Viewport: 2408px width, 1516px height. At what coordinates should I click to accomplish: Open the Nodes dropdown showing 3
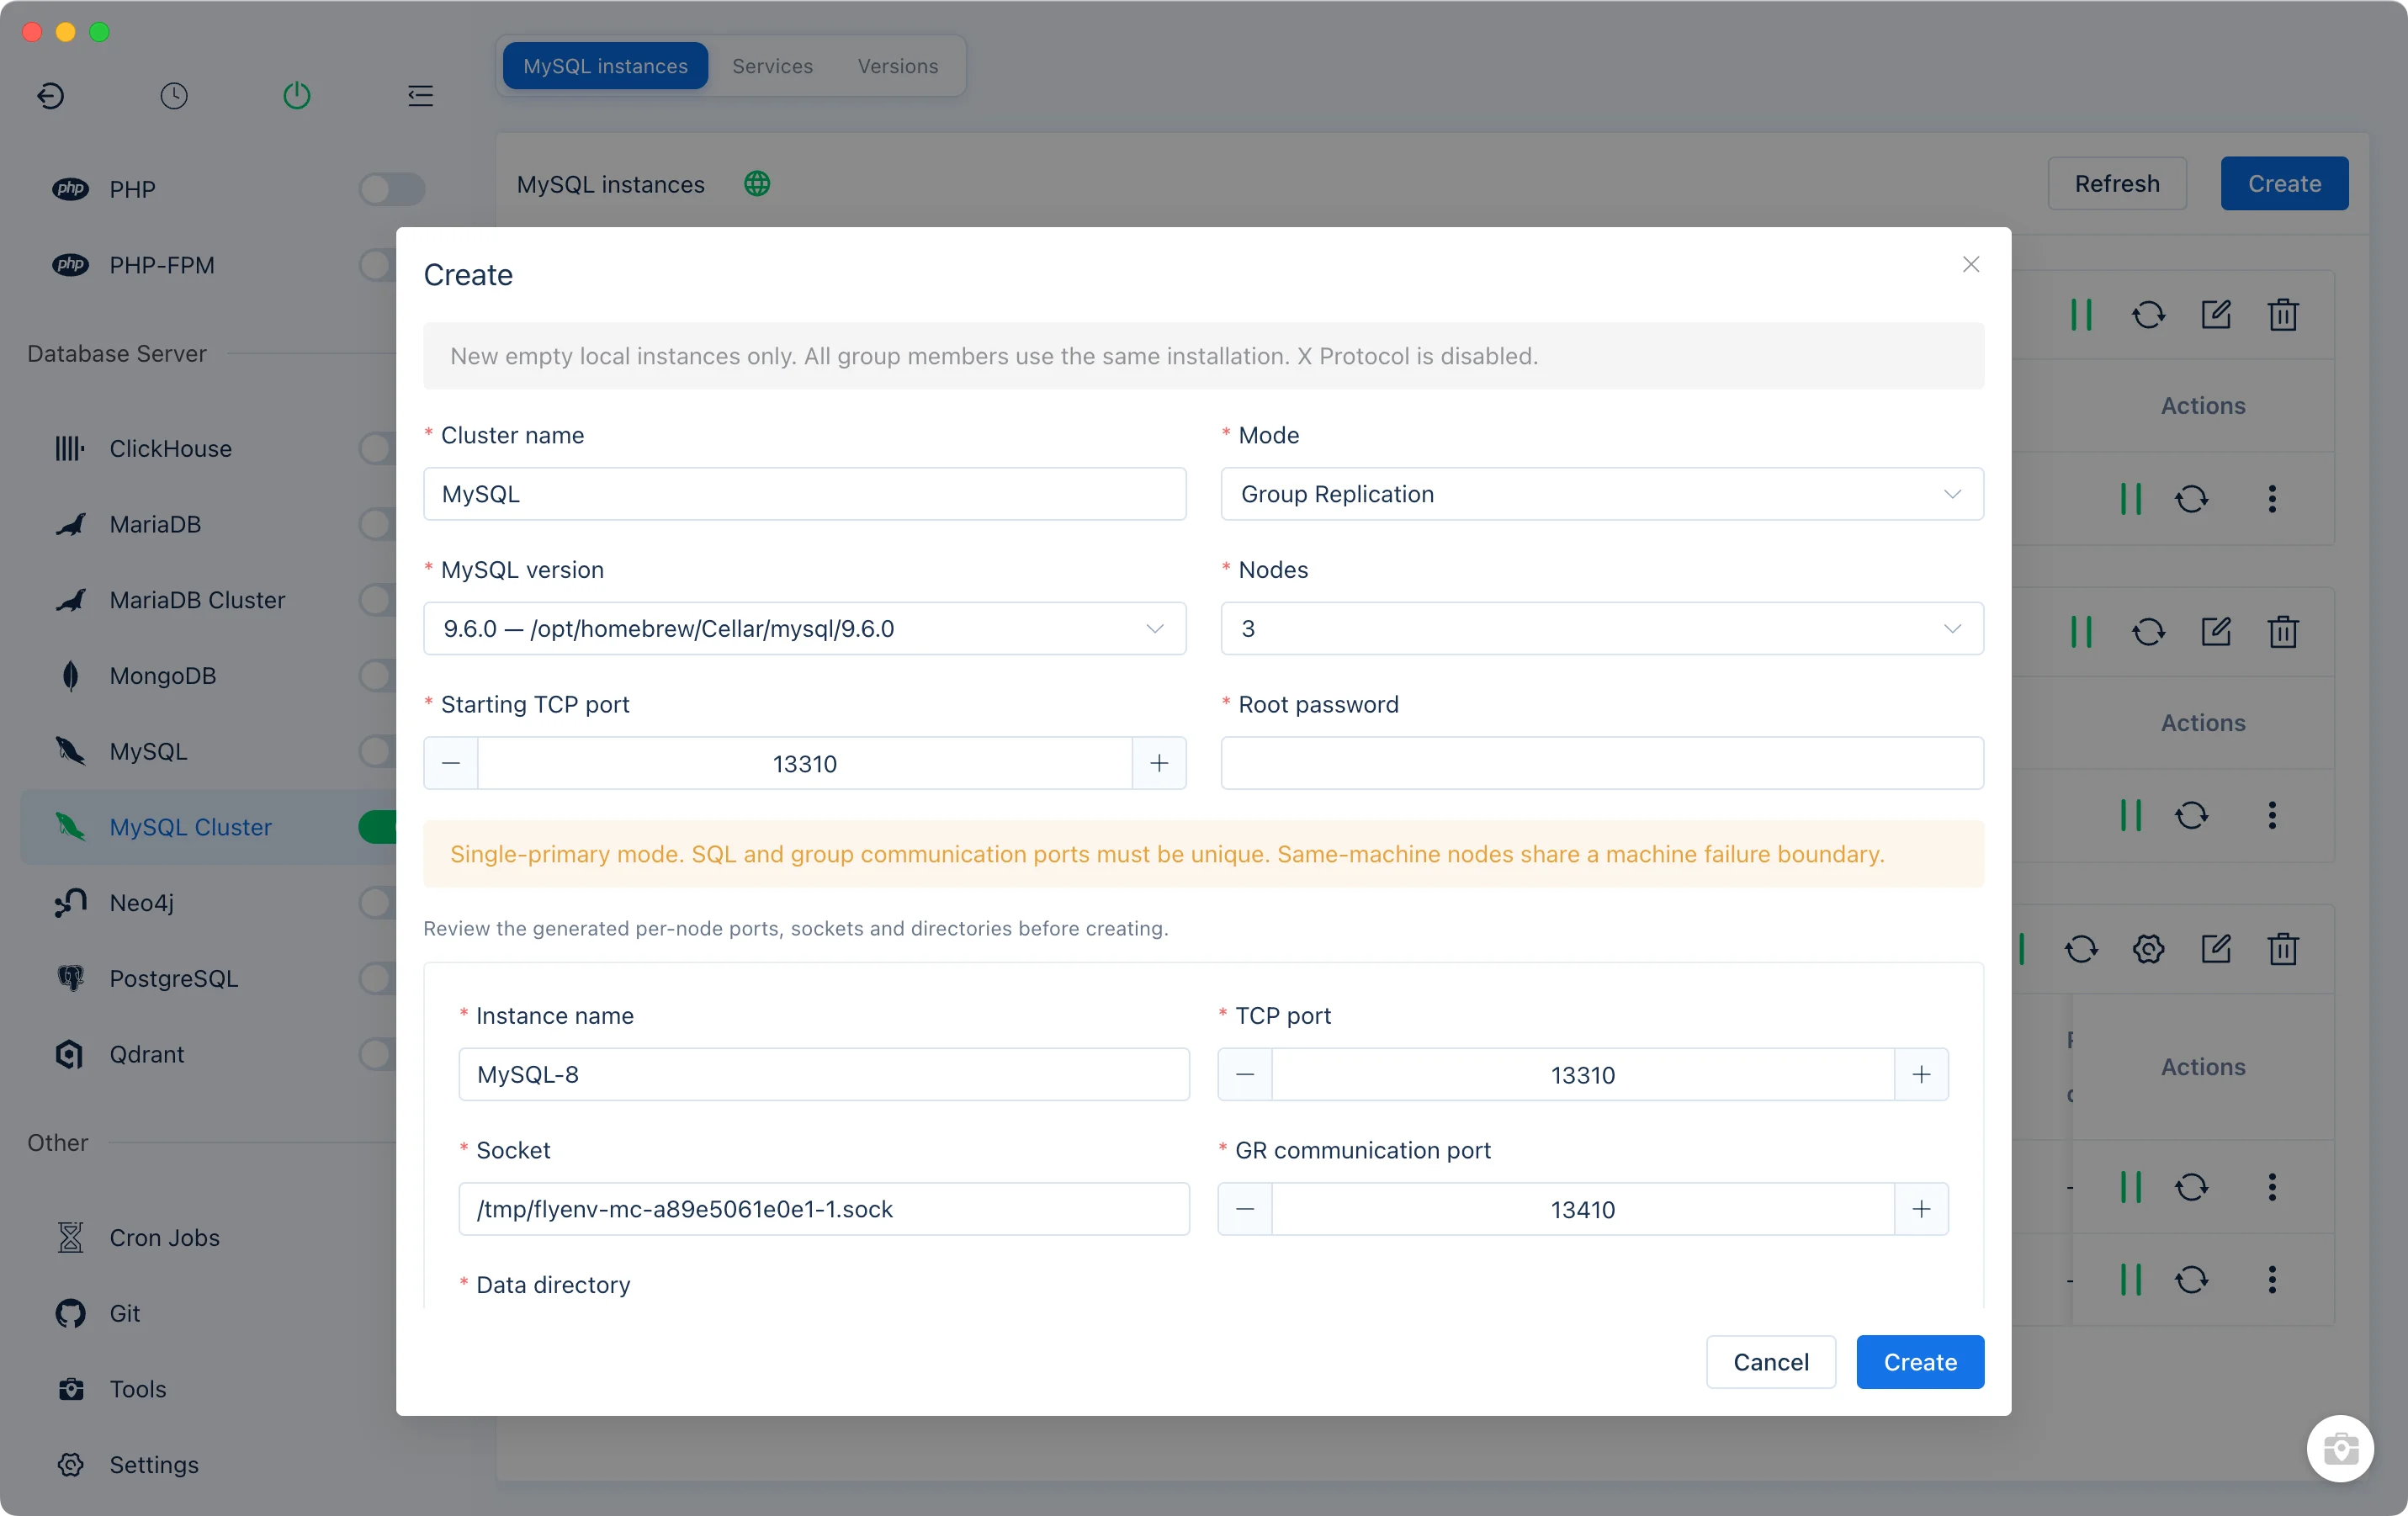[1602, 629]
